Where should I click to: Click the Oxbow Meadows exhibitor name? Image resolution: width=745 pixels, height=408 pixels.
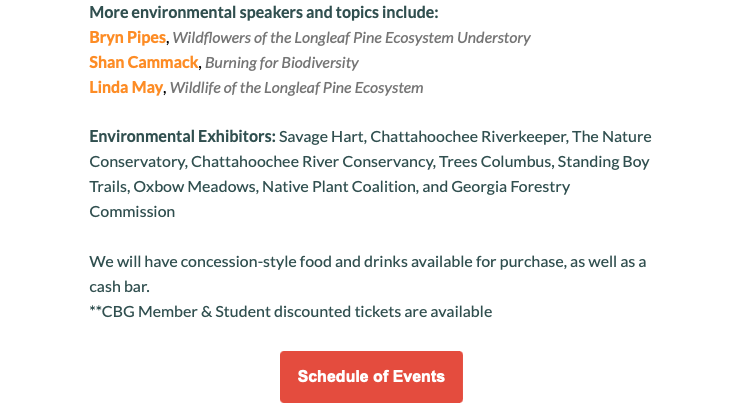(195, 187)
